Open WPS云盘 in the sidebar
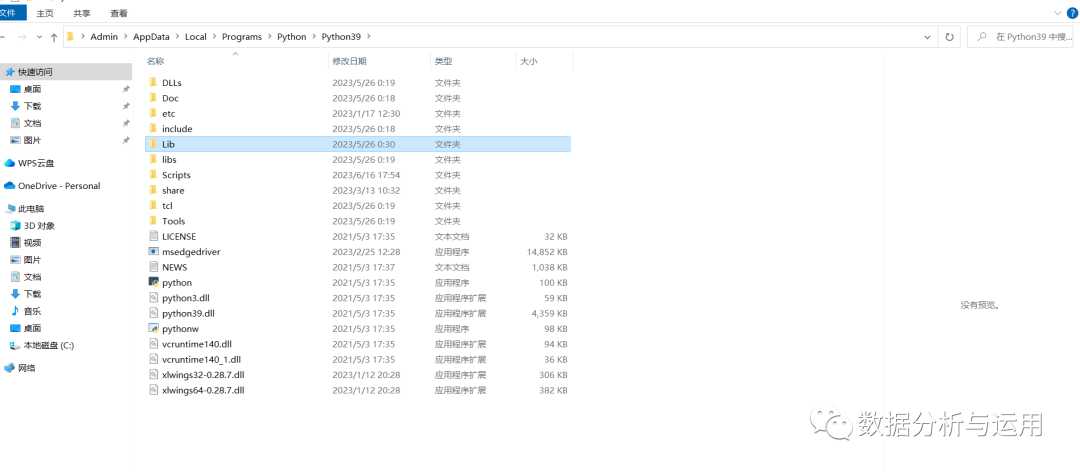 coord(36,163)
